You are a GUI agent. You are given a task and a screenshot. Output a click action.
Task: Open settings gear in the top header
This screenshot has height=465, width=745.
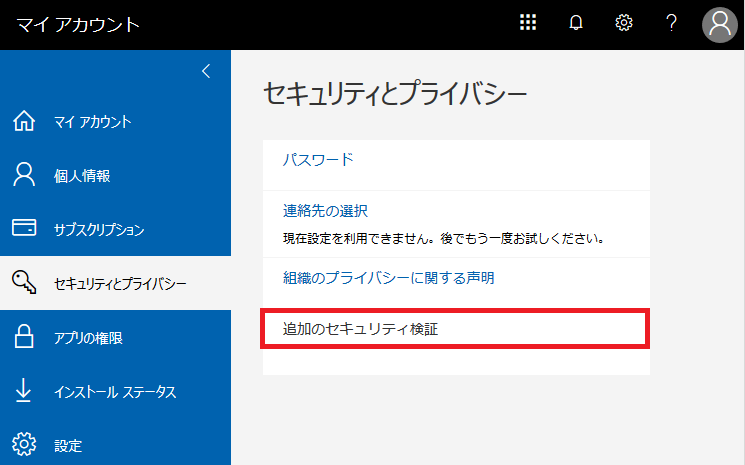pyautogui.click(x=624, y=24)
